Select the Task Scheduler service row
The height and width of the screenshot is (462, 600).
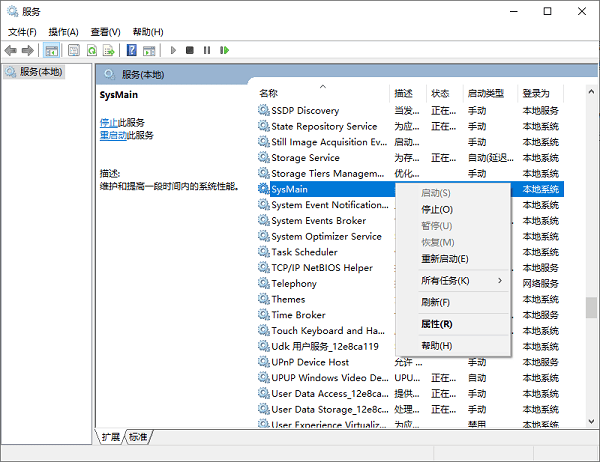click(x=304, y=252)
